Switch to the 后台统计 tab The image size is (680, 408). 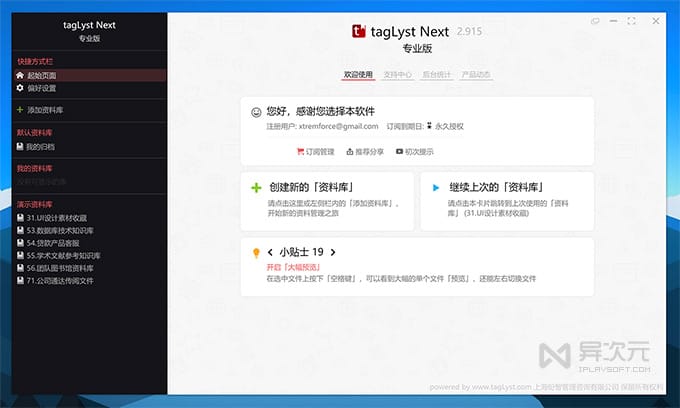(x=437, y=75)
